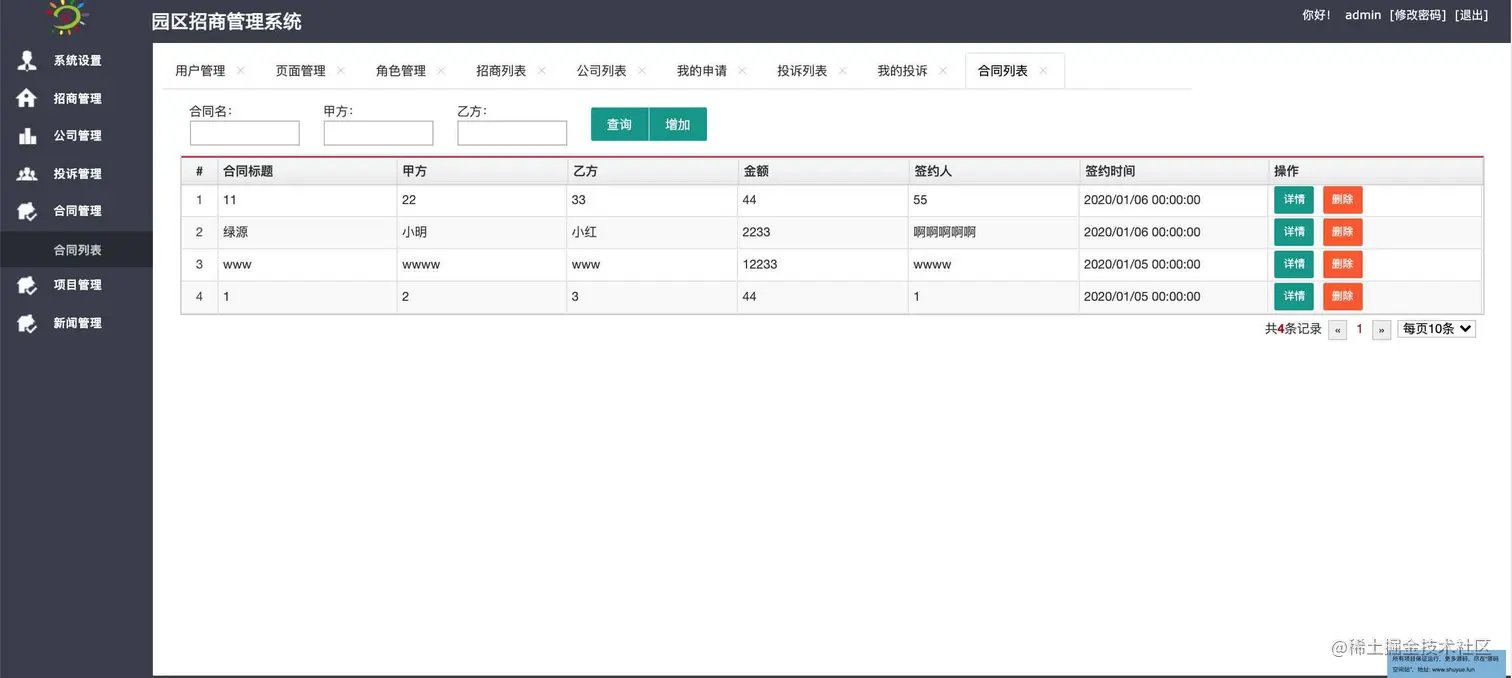This screenshot has width=1512, height=678.
Task: Click the 项目管理 sidebar icon
Action: [27, 285]
